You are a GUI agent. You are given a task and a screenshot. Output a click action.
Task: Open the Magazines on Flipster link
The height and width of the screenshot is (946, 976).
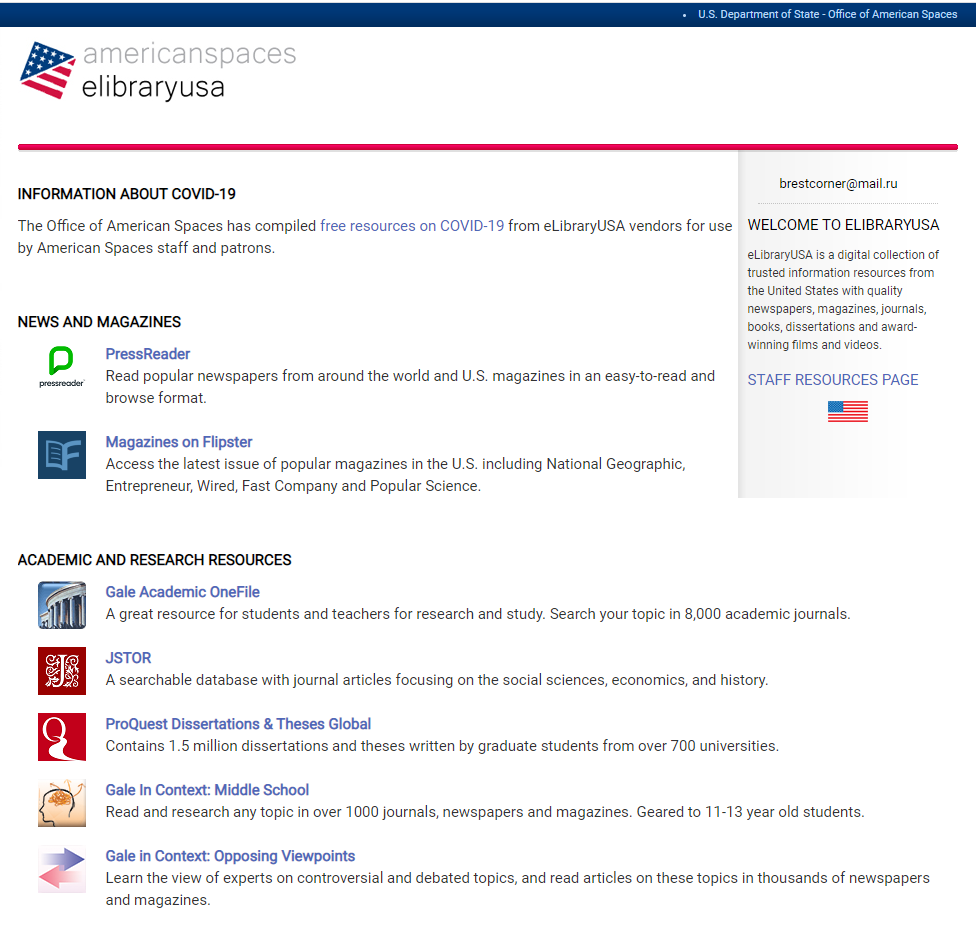click(x=179, y=442)
